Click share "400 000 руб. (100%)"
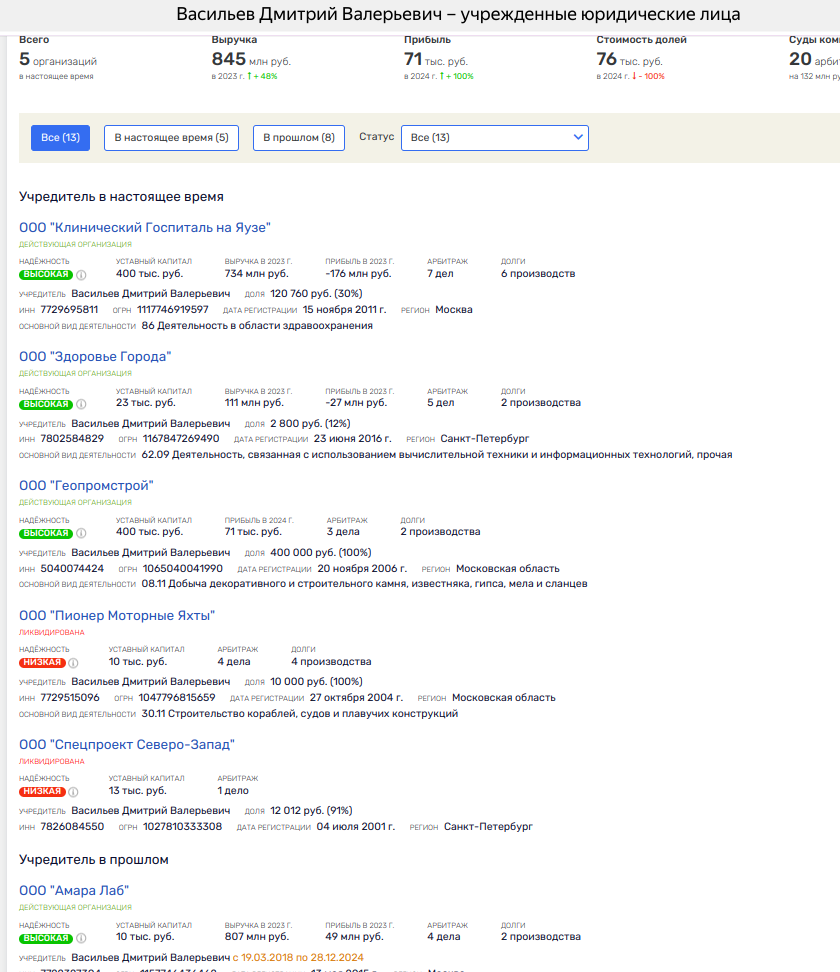Screen dimensions: 840x972 321,552
